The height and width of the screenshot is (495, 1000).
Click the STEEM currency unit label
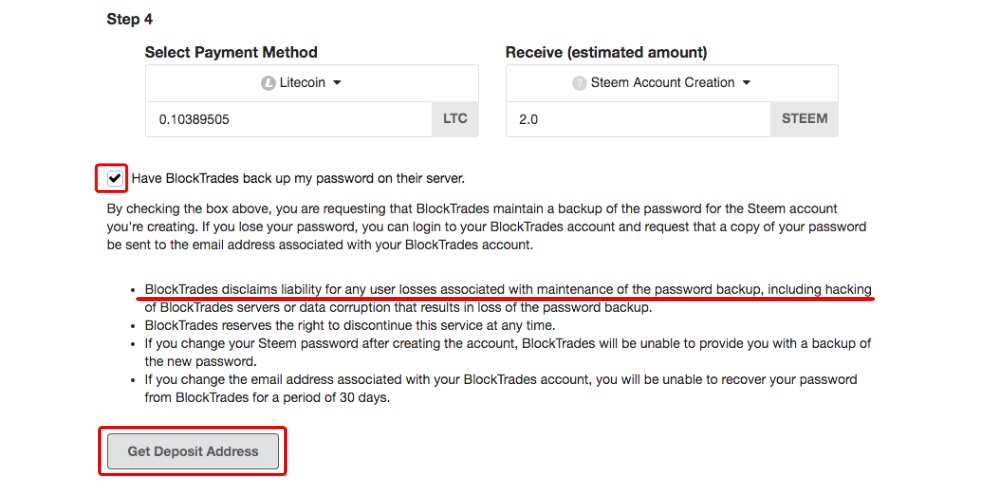pyautogui.click(x=804, y=119)
